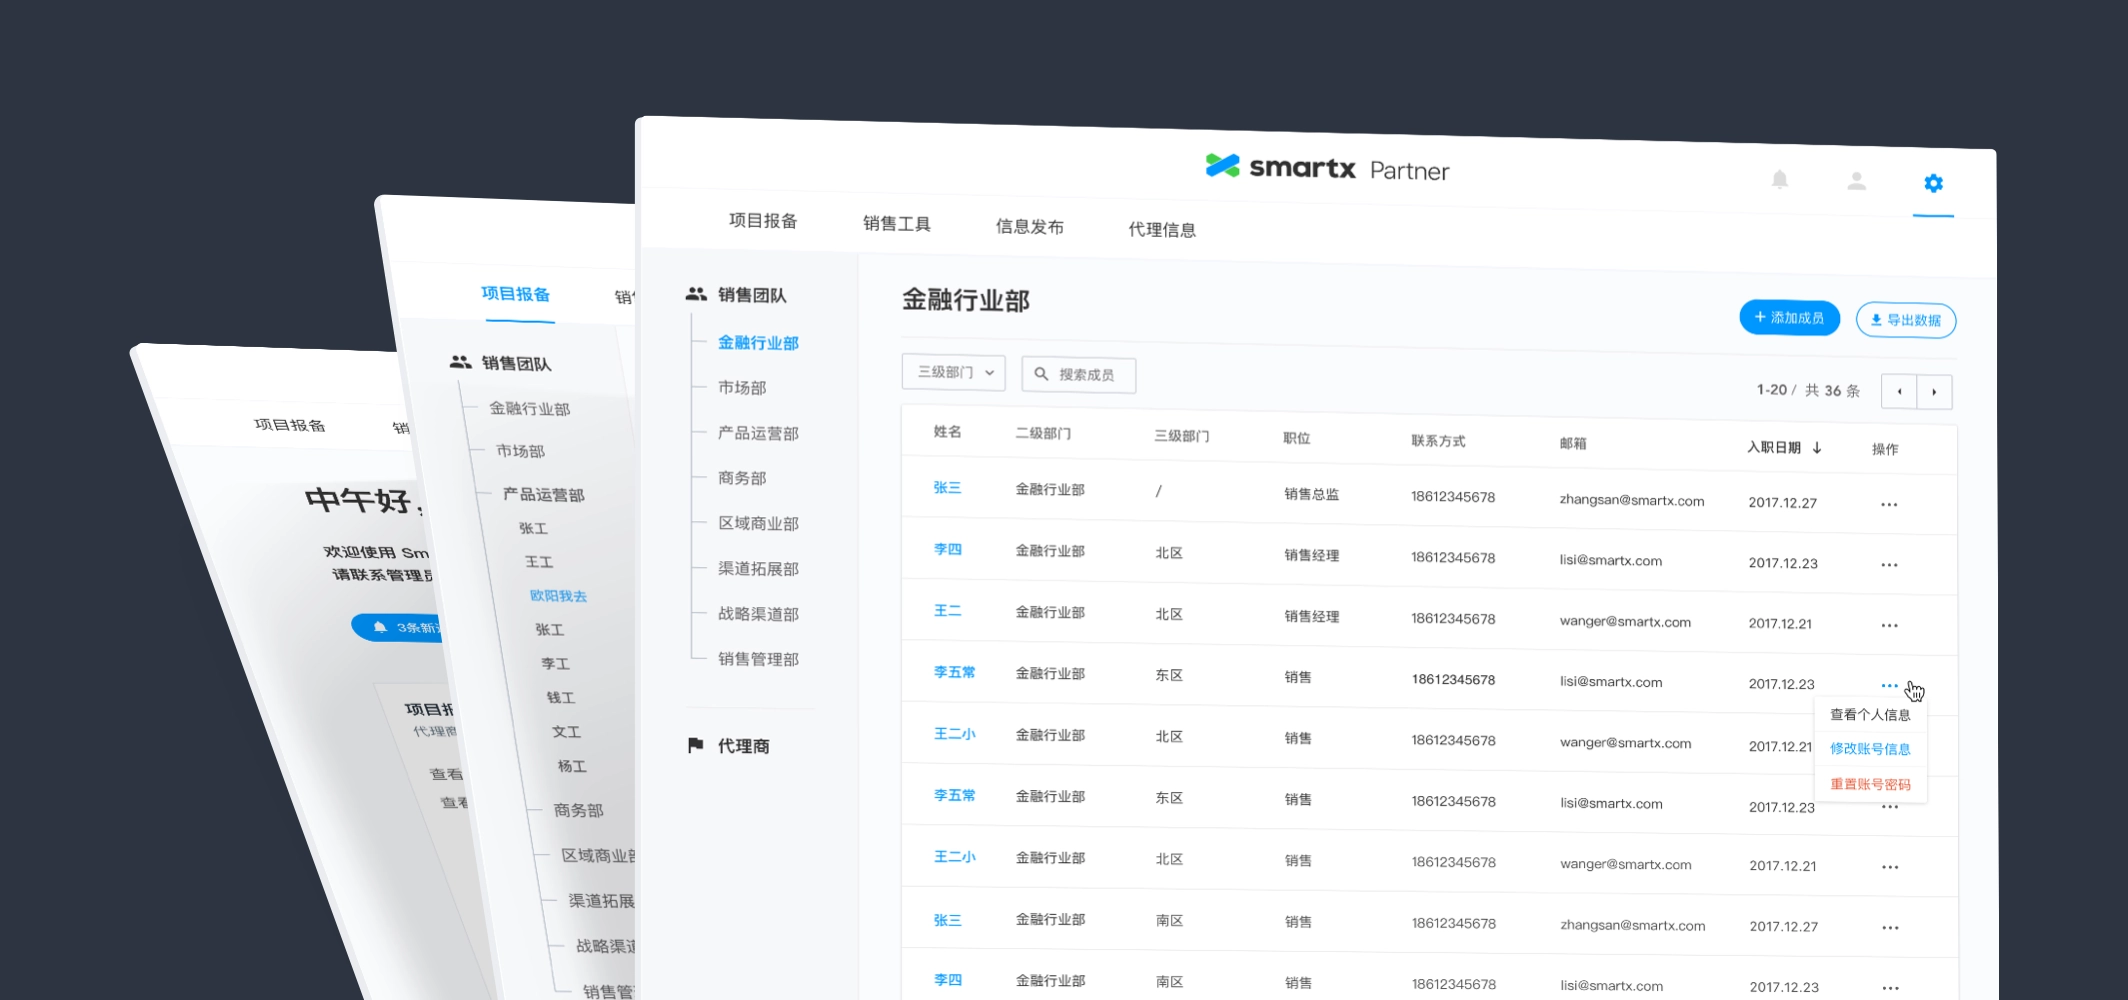This screenshot has width=2128, height=1000.
Task: Expand the 三级部门 filter dropdown
Action: (953, 372)
